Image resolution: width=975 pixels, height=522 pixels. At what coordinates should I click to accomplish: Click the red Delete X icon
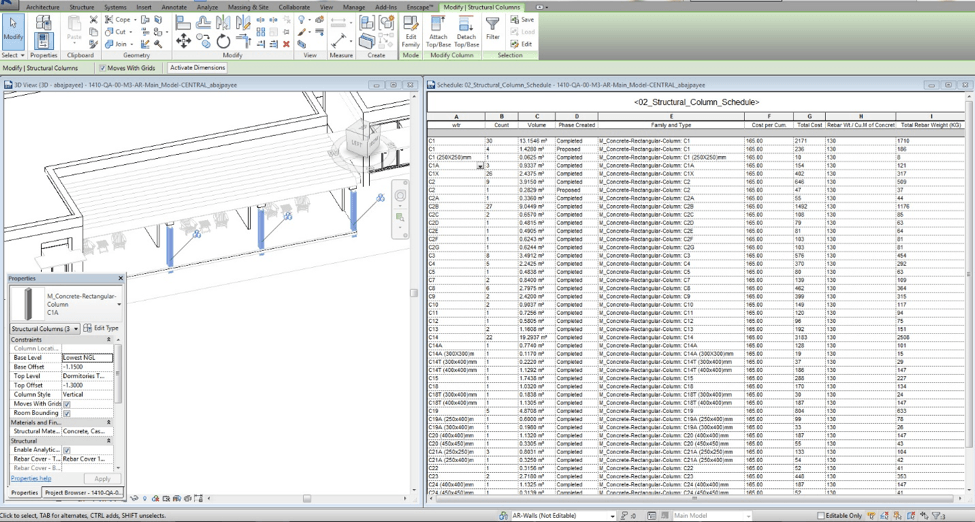(286, 44)
